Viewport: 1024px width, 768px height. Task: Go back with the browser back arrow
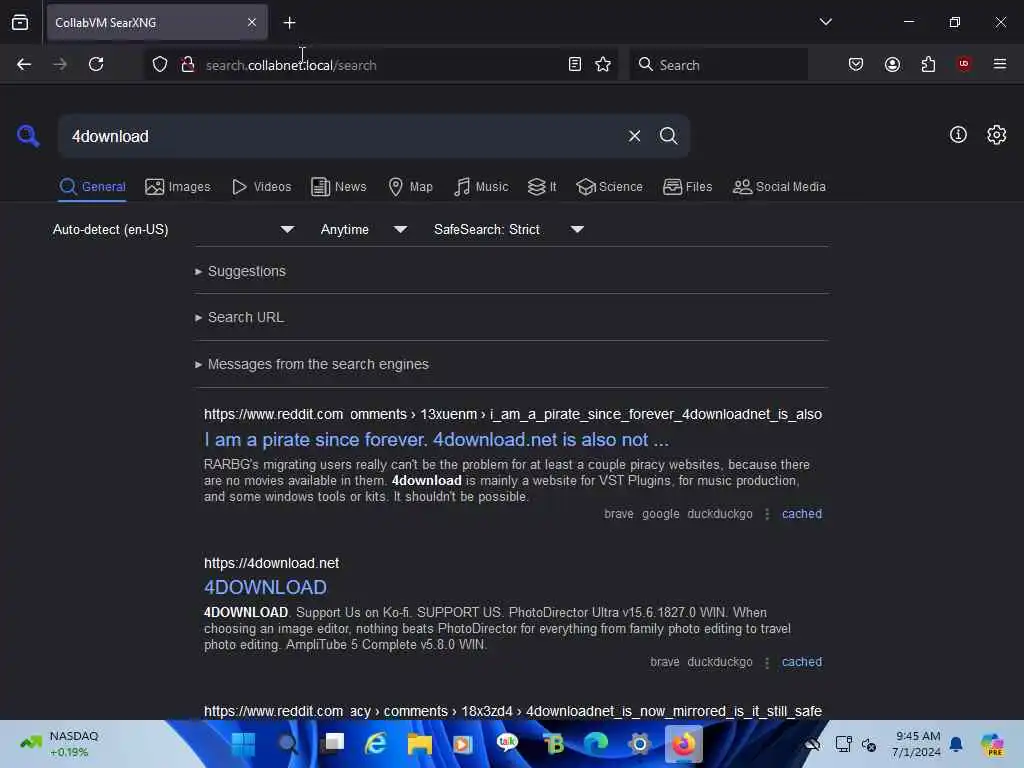click(x=24, y=64)
